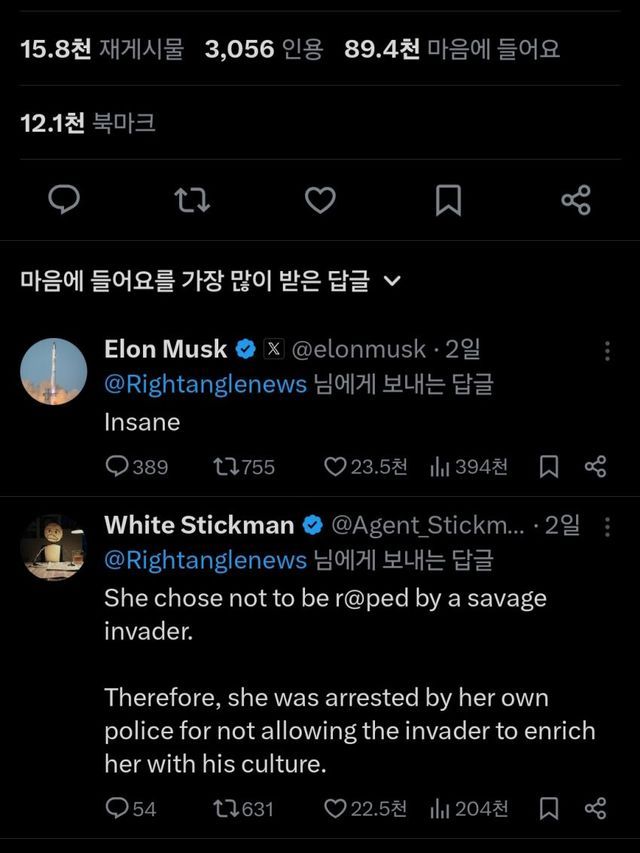The width and height of the screenshot is (640, 853).
Task: Reply to Elon Musk's comment with 389 replies
Action: [x=118, y=466]
